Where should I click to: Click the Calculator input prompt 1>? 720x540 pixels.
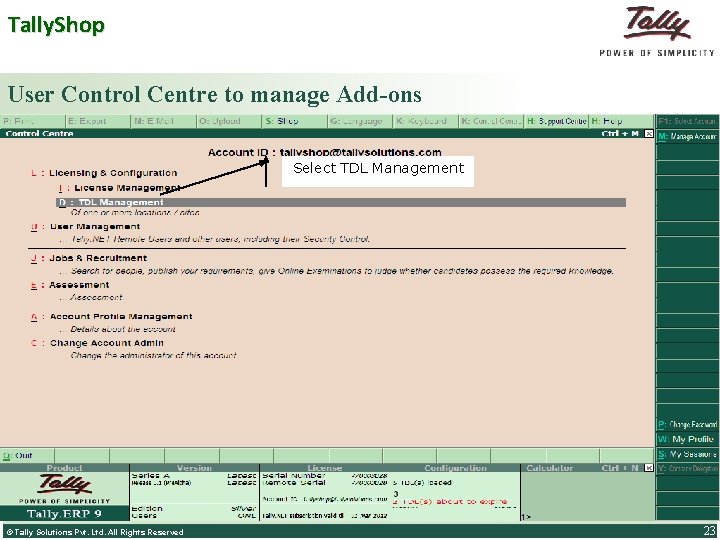(526, 517)
